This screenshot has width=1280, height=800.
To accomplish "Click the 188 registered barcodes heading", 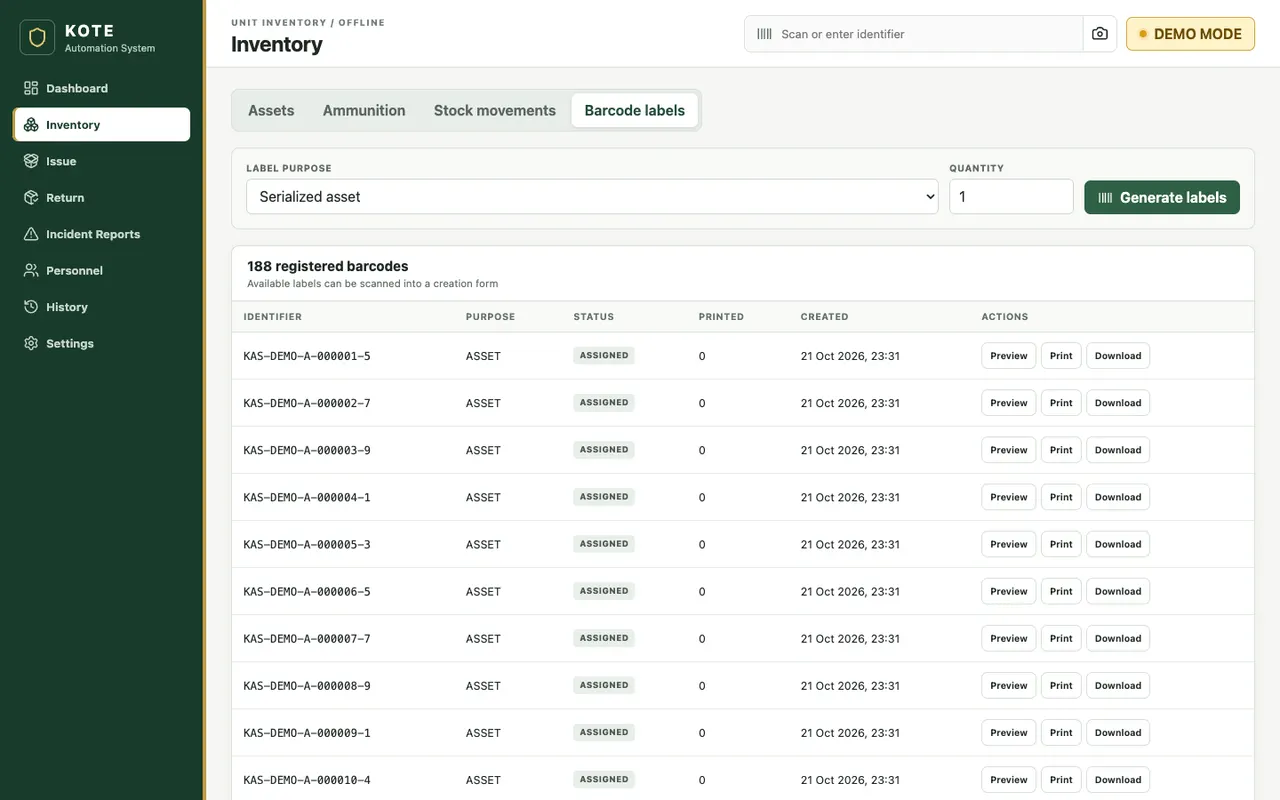I will (x=328, y=266).
